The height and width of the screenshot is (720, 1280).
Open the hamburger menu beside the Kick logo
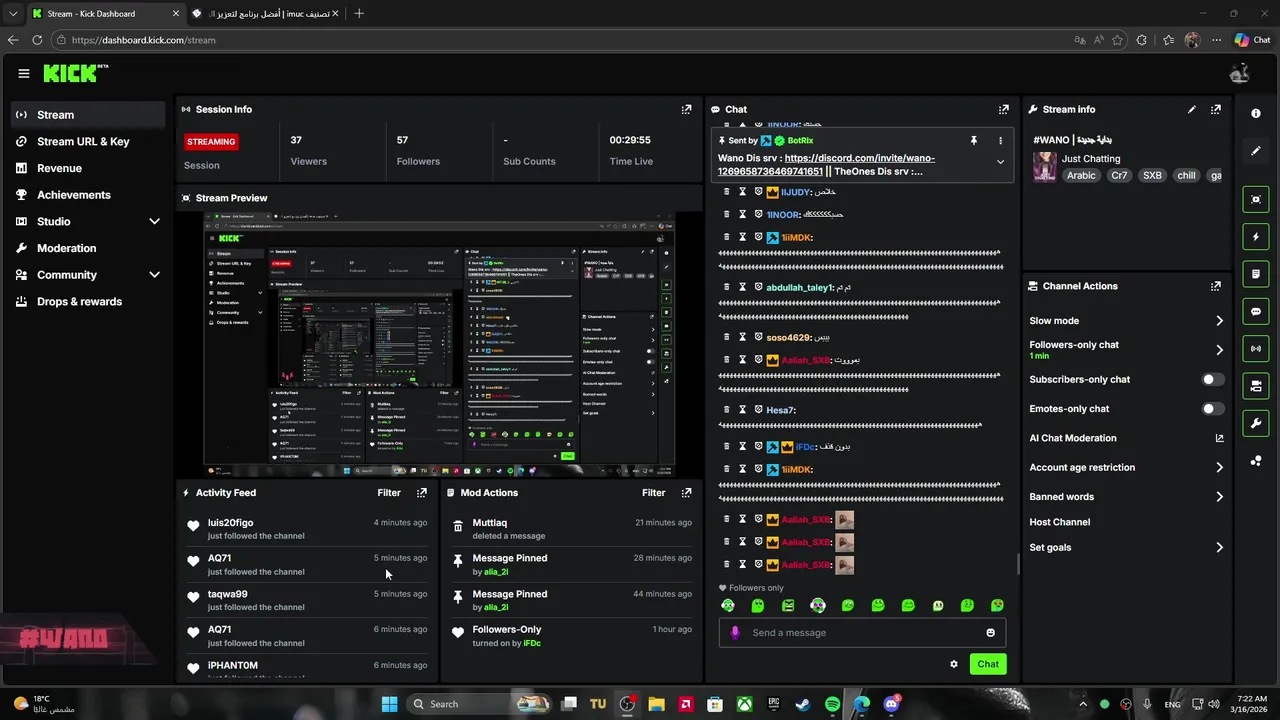click(23, 73)
